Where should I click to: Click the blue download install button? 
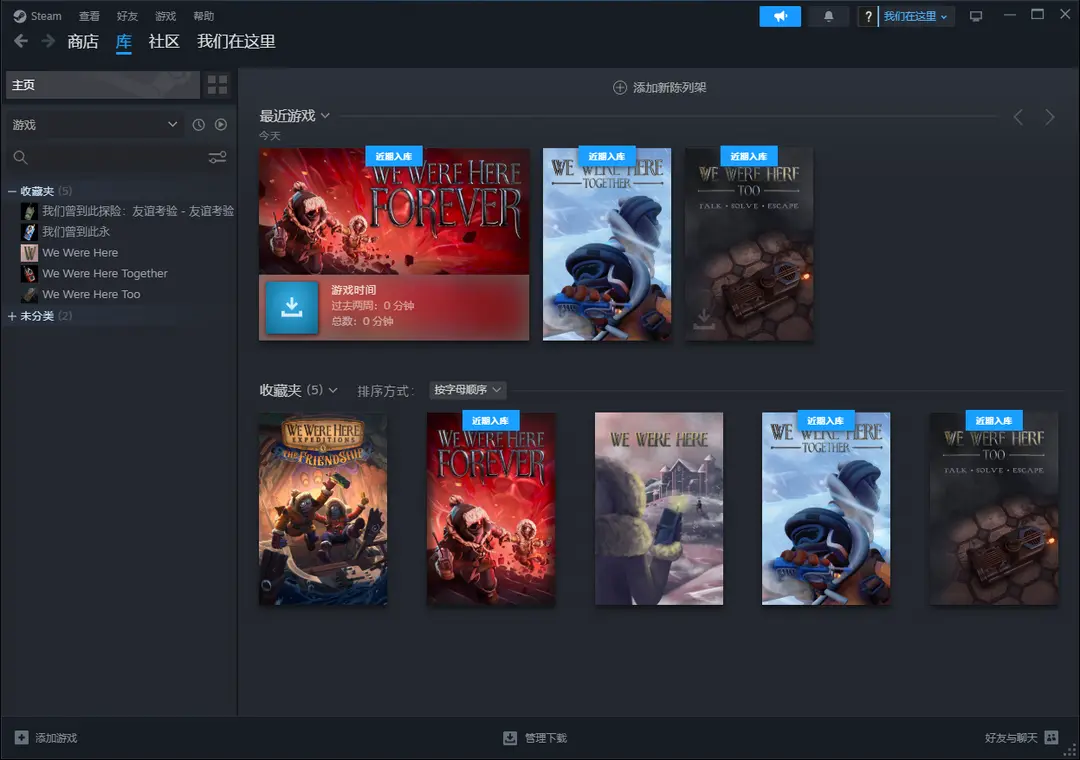pyautogui.click(x=292, y=307)
